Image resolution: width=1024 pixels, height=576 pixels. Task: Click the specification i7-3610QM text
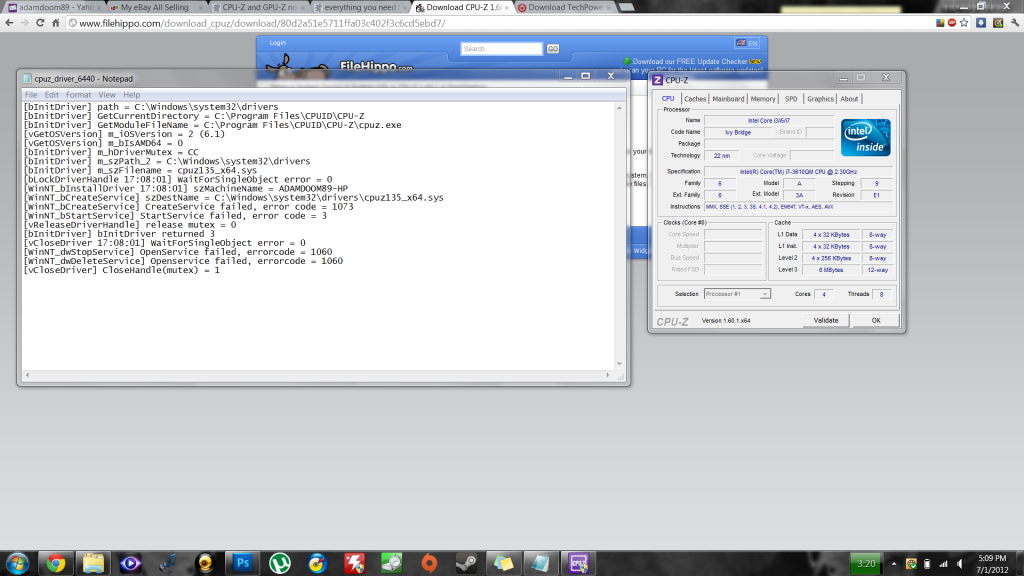(798, 172)
